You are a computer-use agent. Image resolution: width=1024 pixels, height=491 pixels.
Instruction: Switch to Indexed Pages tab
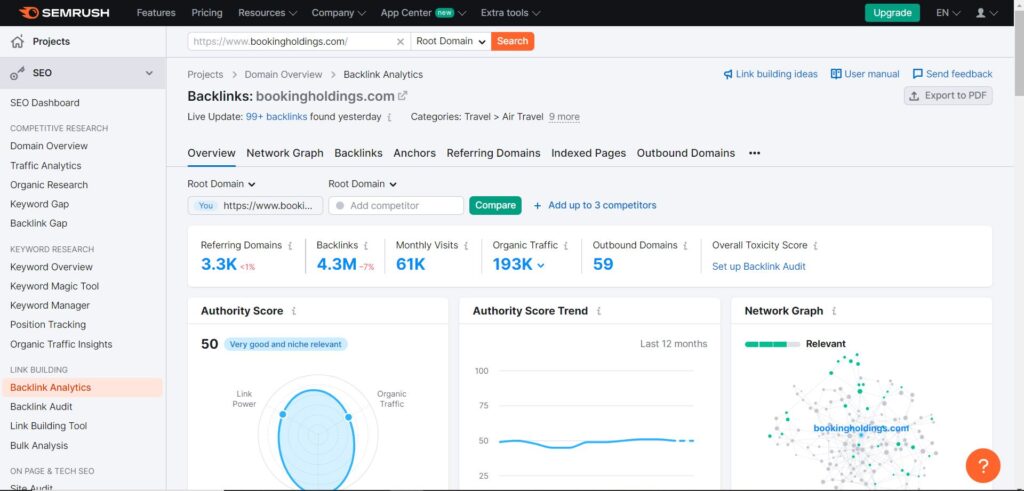[x=588, y=153]
